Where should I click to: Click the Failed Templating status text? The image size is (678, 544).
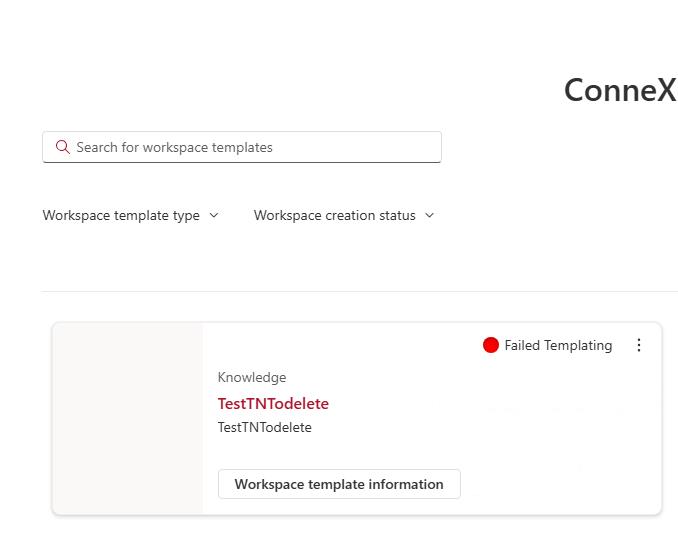click(x=558, y=345)
